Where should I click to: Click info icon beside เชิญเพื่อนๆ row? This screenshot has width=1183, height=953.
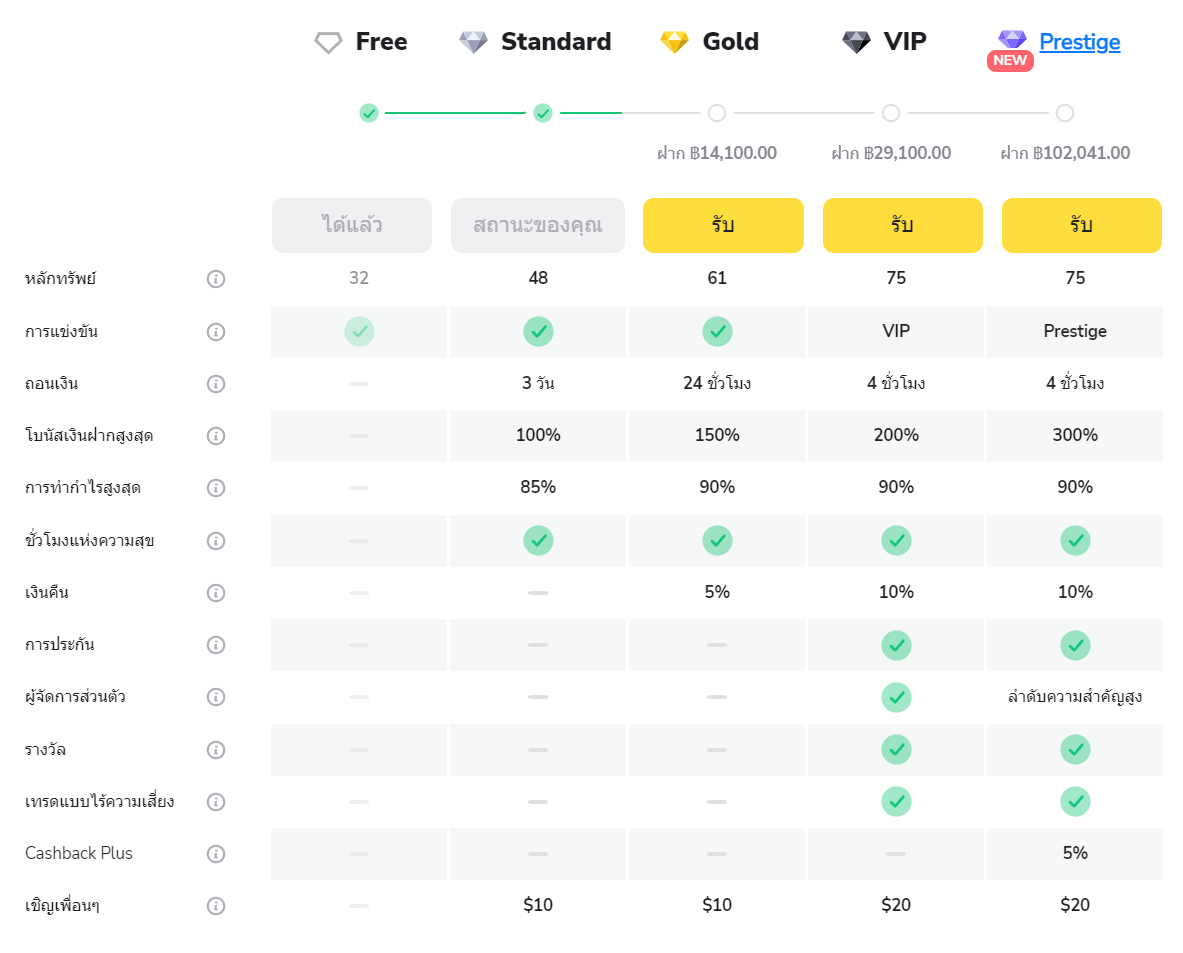[x=215, y=906]
